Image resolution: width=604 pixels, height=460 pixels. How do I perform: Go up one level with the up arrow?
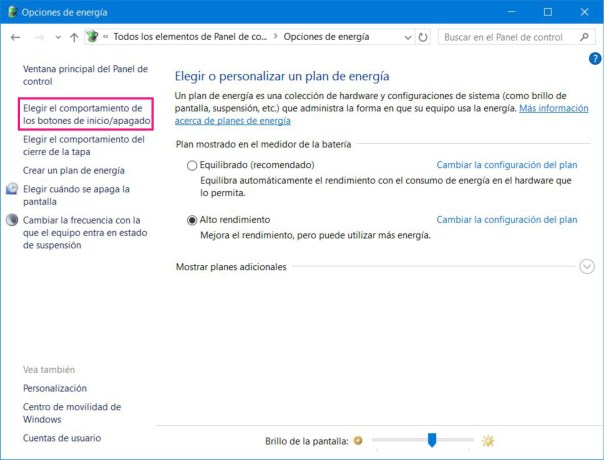tap(74, 37)
